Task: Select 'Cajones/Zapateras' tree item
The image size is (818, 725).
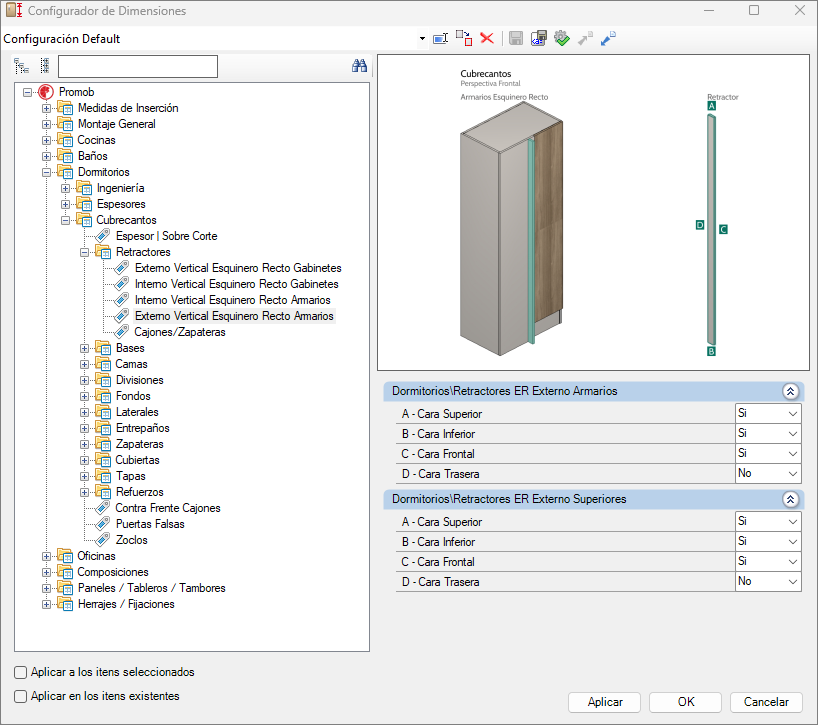Action: click(180, 332)
